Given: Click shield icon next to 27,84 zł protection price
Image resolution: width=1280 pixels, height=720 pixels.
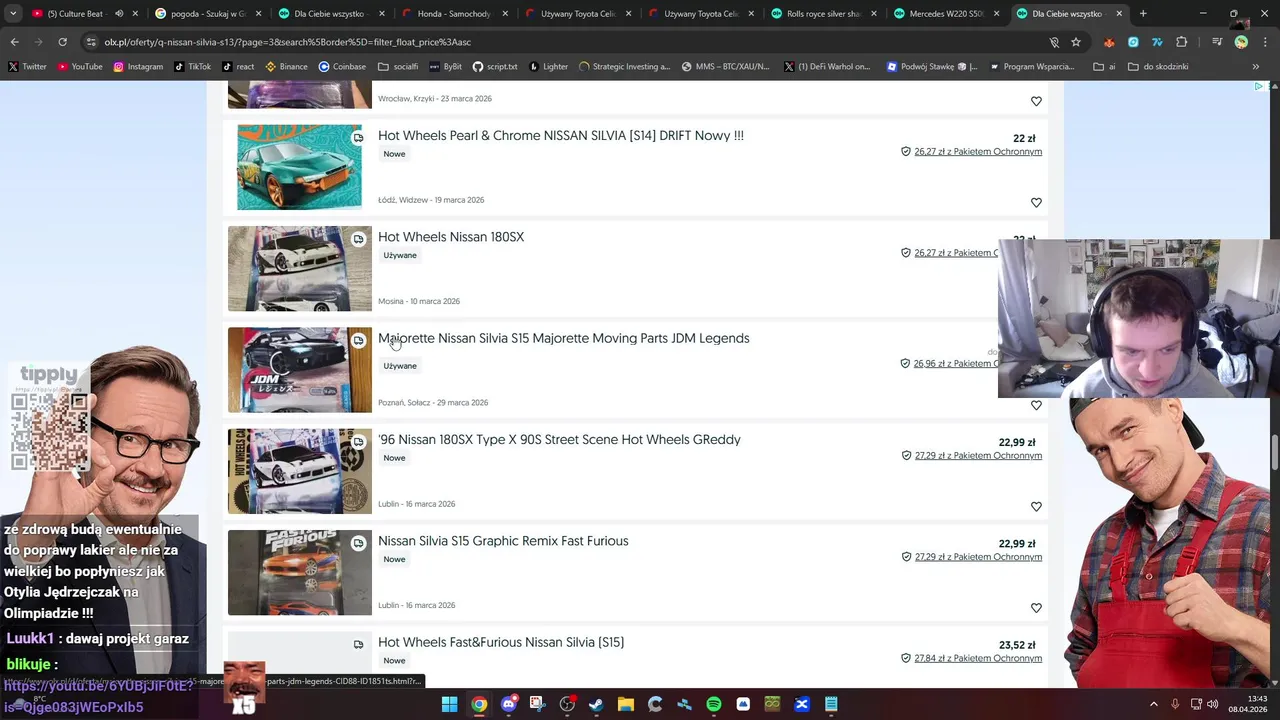Looking at the screenshot, I should click(x=906, y=658).
